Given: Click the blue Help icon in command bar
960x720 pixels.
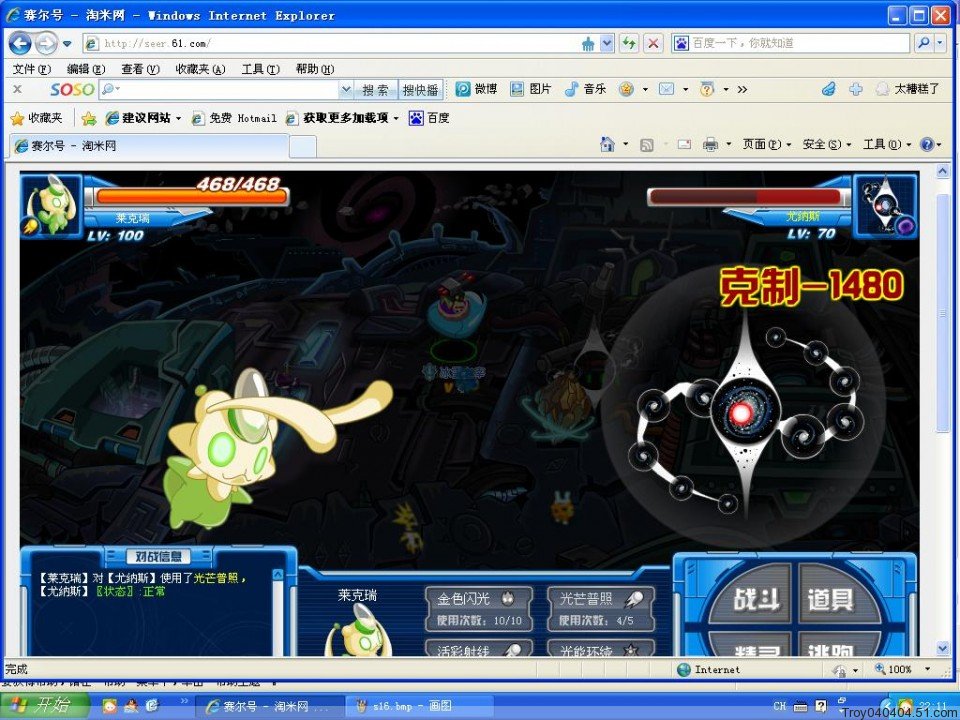Looking at the screenshot, I should click(x=927, y=144).
